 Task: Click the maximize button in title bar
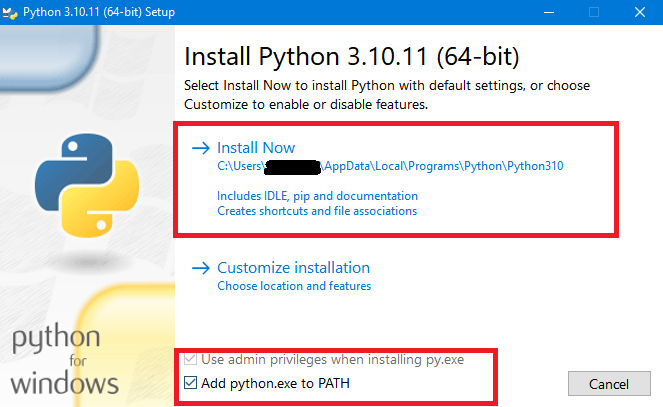[x=594, y=12]
